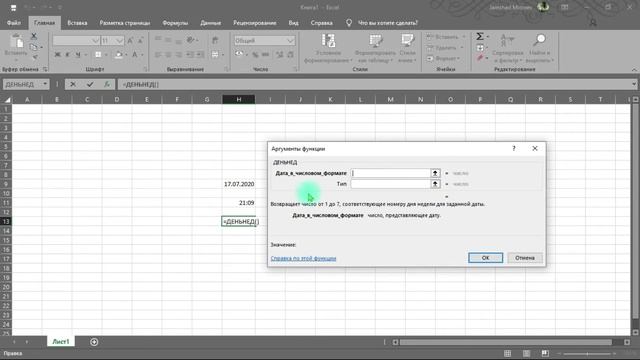Click the Тип argument input field
The height and width of the screenshot is (360, 640).
pyautogui.click(x=391, y=184)
